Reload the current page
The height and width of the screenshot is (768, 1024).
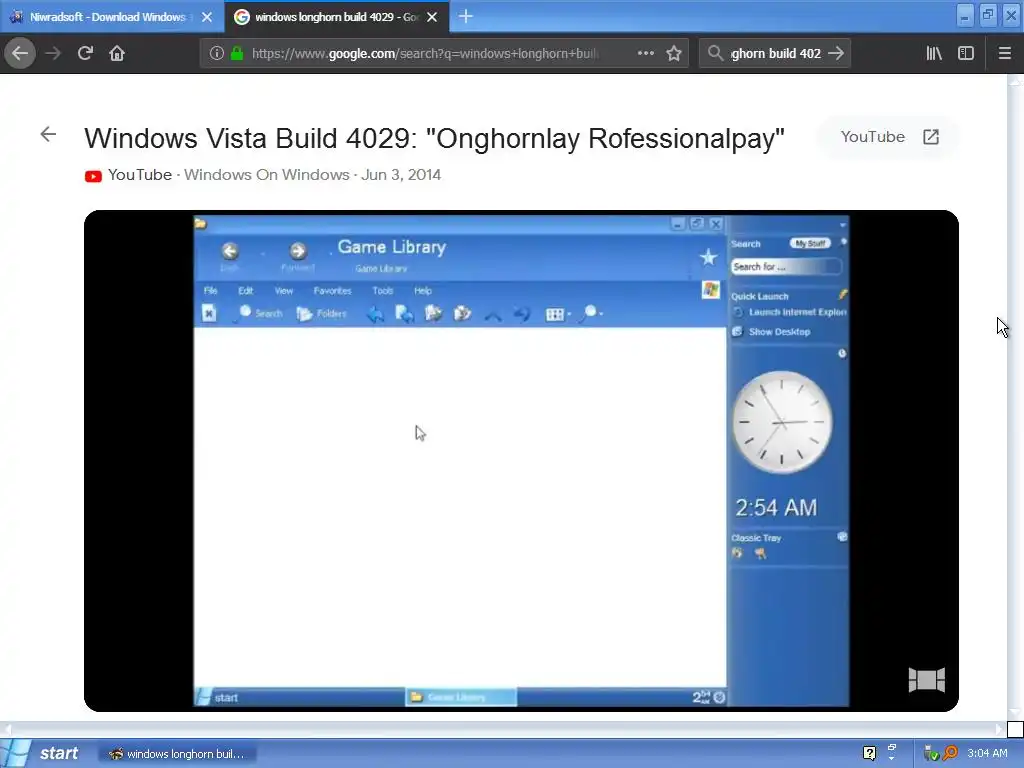tap(85, 53)
